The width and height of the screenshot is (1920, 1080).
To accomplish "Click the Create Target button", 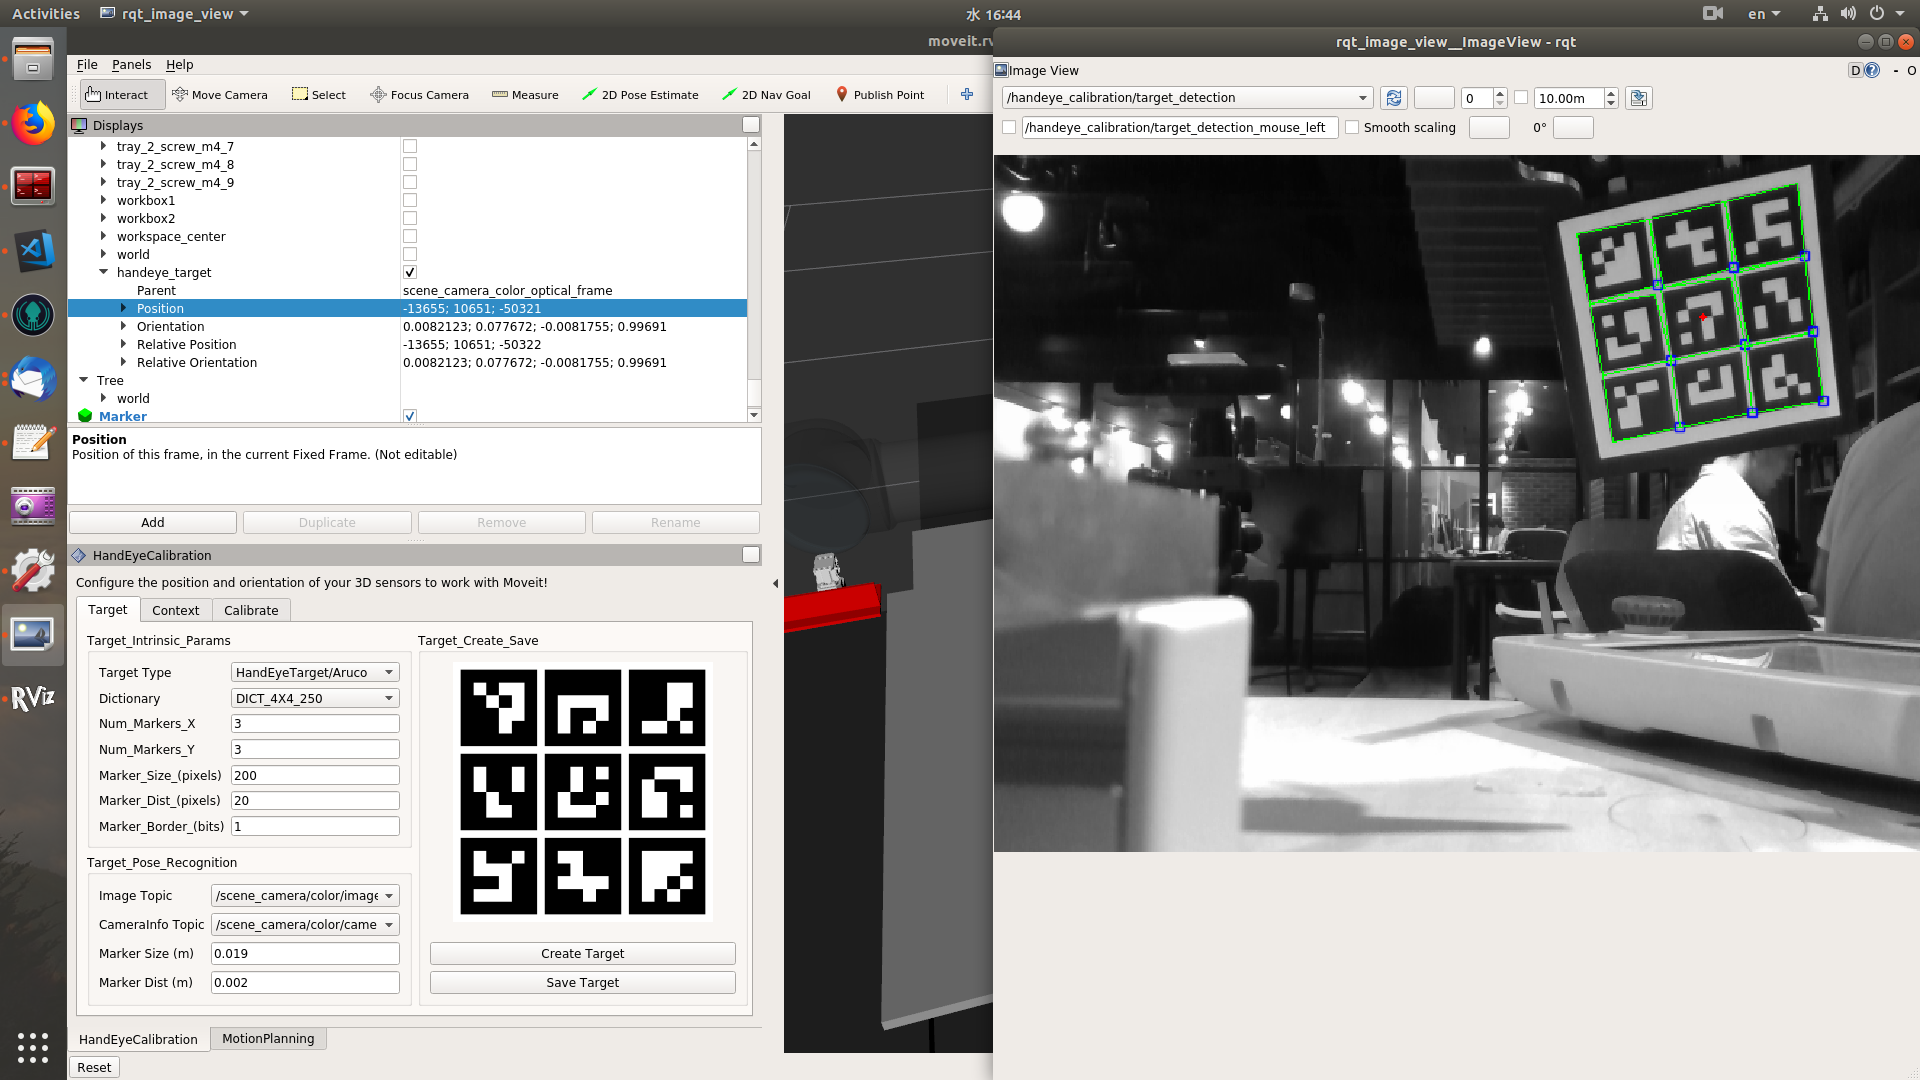I will pos(581,953).
